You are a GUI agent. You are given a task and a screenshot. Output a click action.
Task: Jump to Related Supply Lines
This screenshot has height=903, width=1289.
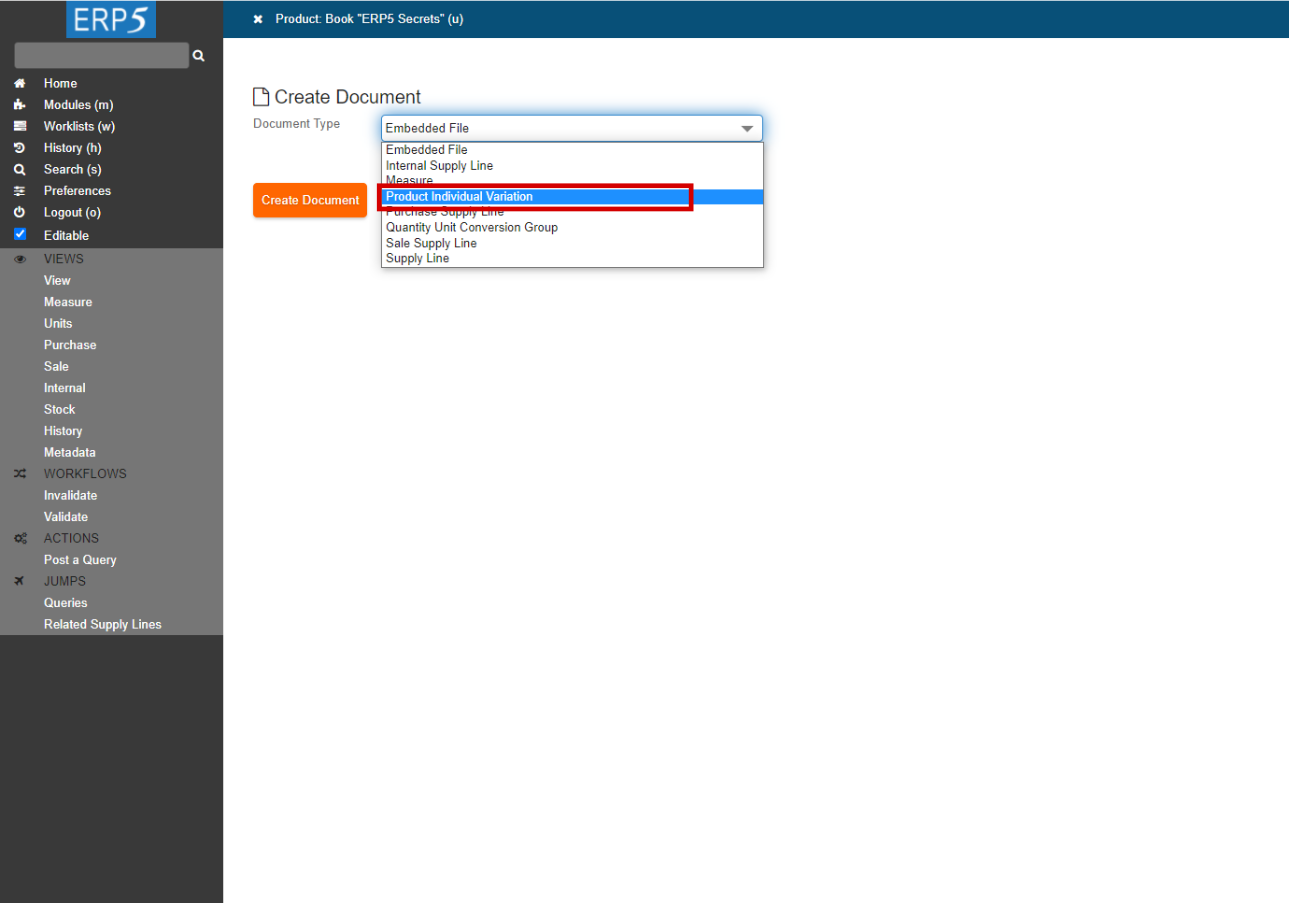[102, 625]
